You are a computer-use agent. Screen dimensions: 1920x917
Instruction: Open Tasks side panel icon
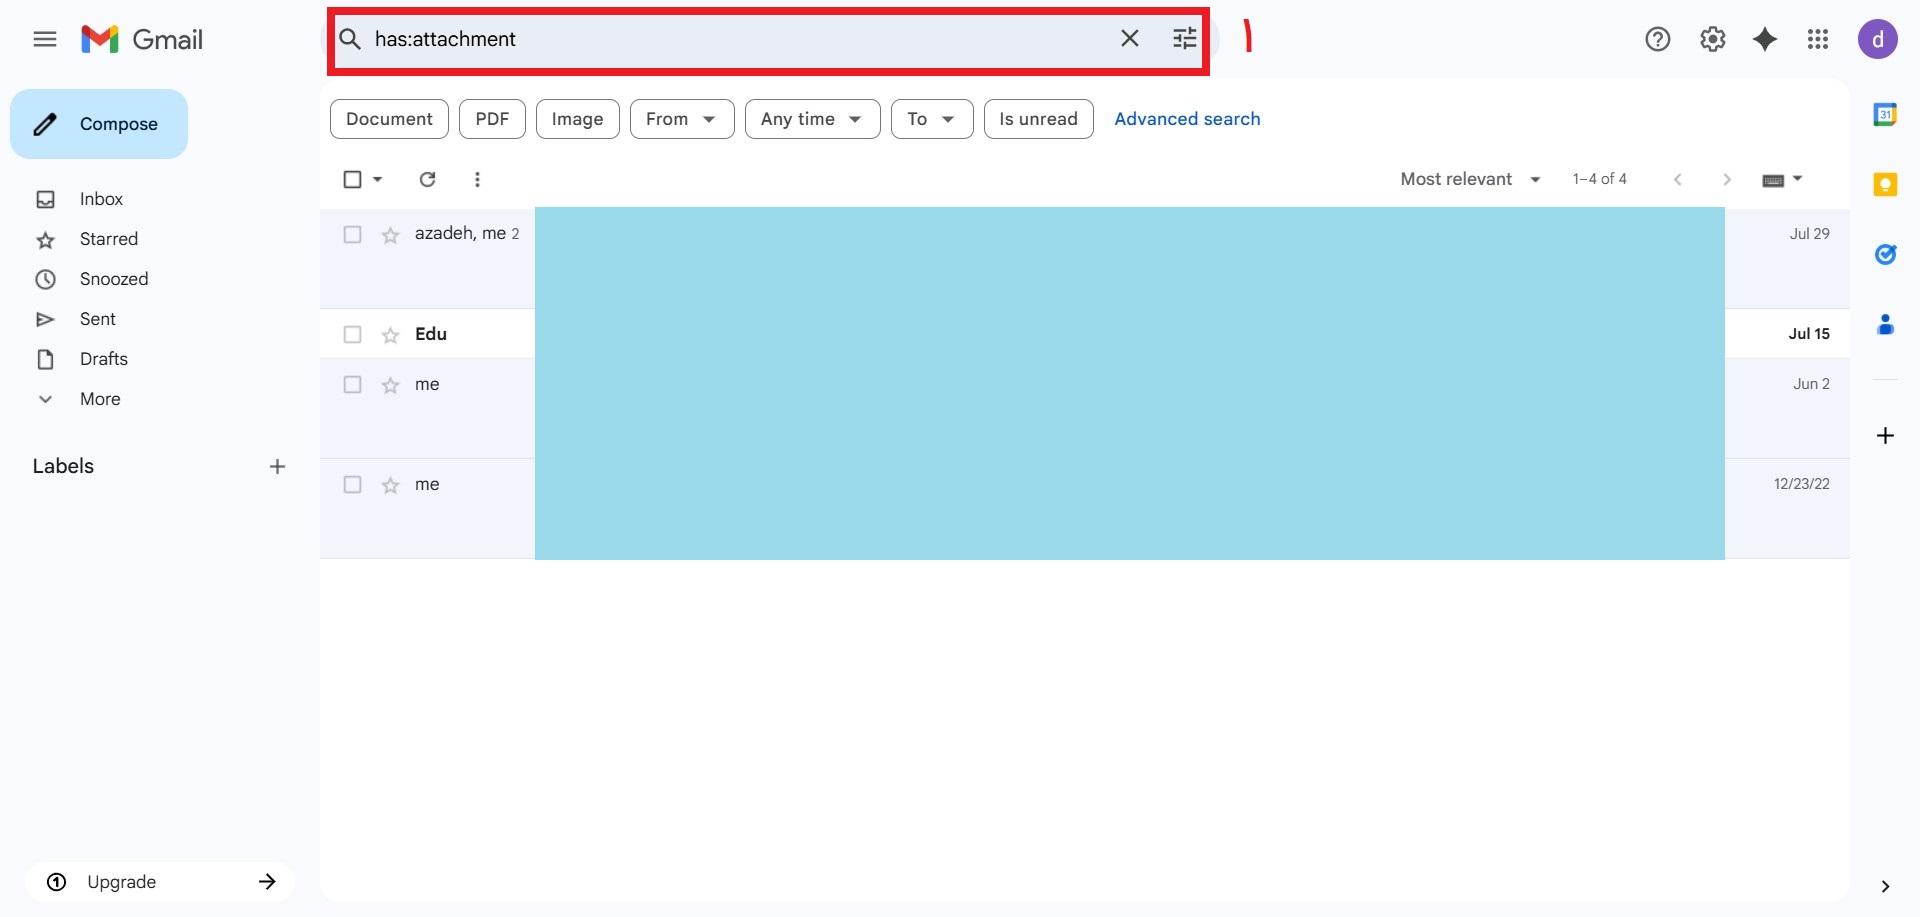[1885, 254]
